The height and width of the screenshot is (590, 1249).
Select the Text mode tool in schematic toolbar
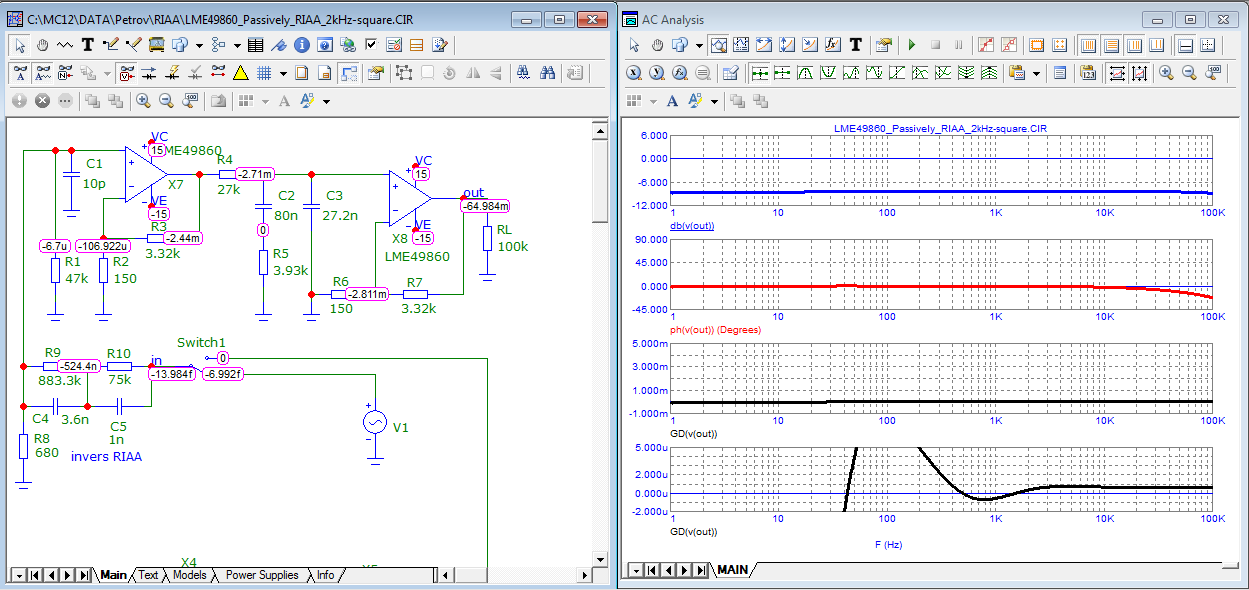pos(87,45)
